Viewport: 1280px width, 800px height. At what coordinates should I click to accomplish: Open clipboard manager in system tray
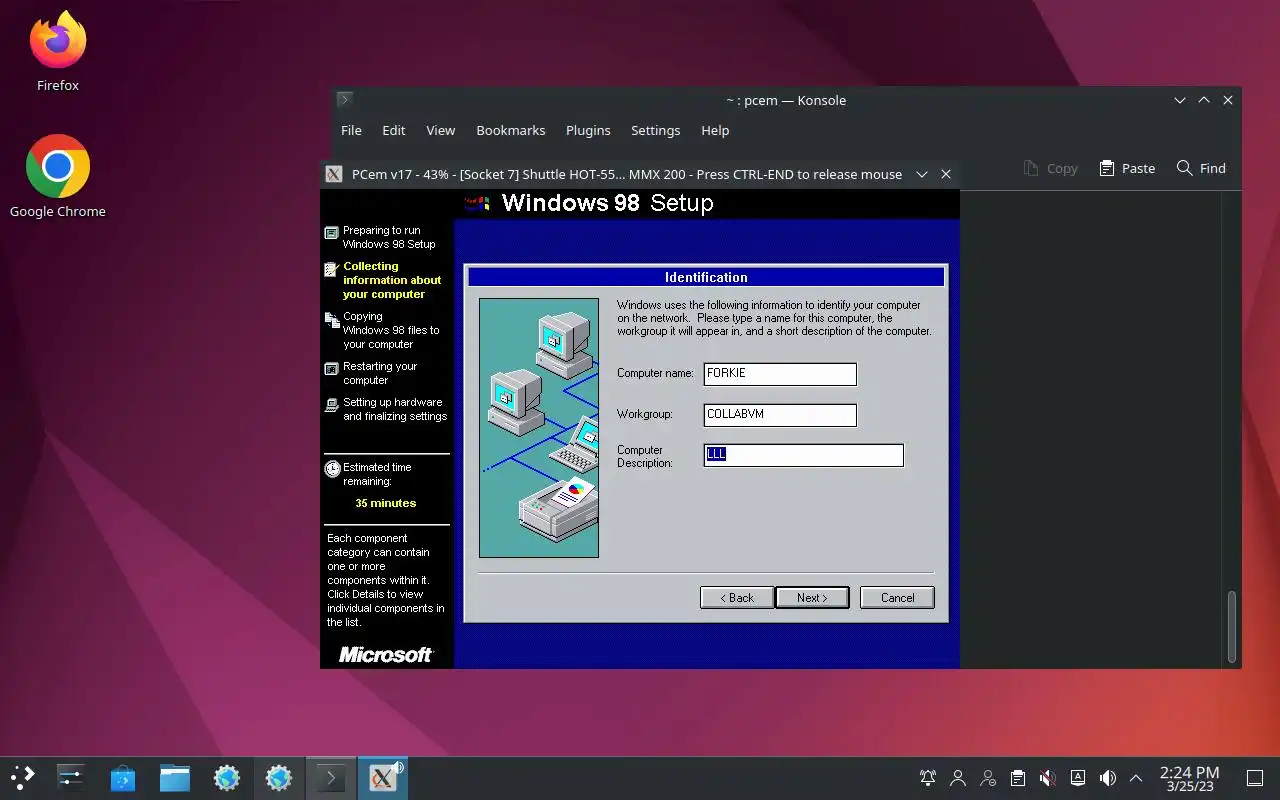coord(1018,778)
